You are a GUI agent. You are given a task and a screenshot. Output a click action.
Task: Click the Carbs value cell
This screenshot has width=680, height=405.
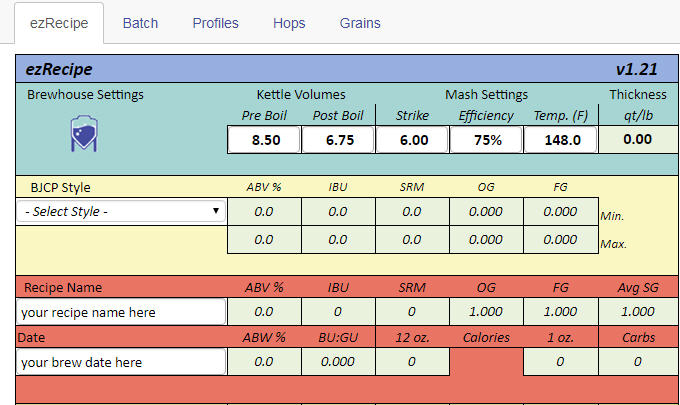[x=638, y=361]
